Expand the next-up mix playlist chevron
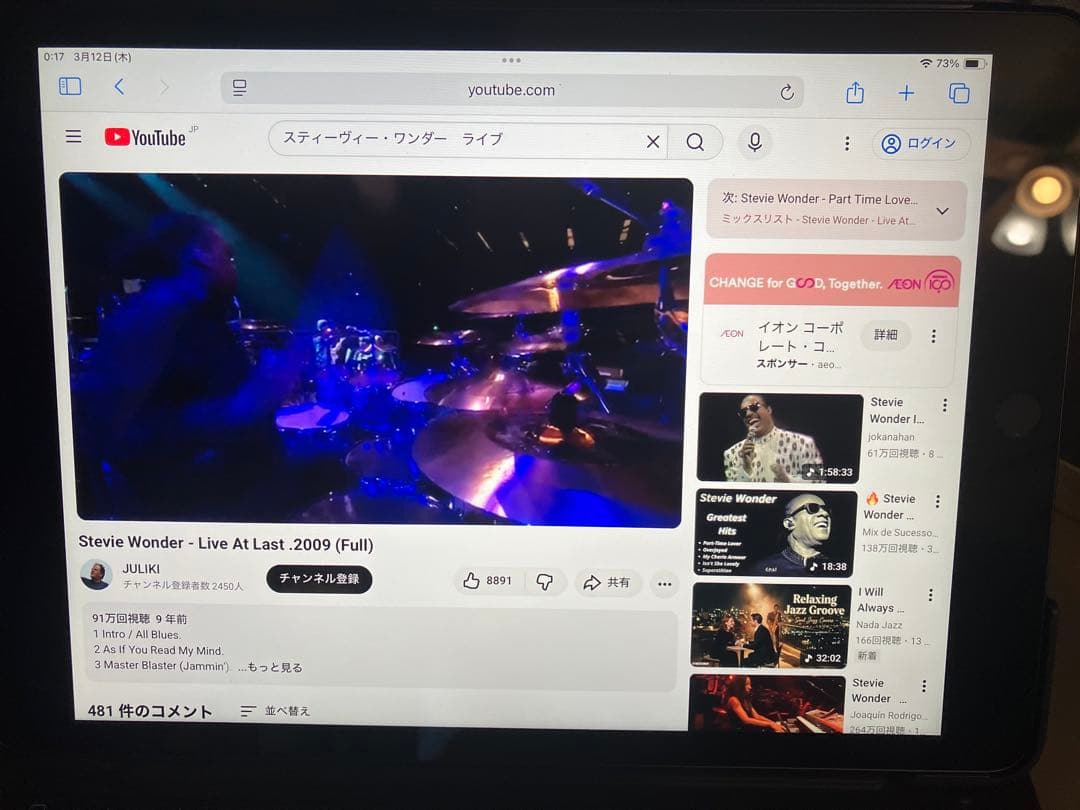The width and height of the screenshot is (1080, 810). click(x=942, y=211)
